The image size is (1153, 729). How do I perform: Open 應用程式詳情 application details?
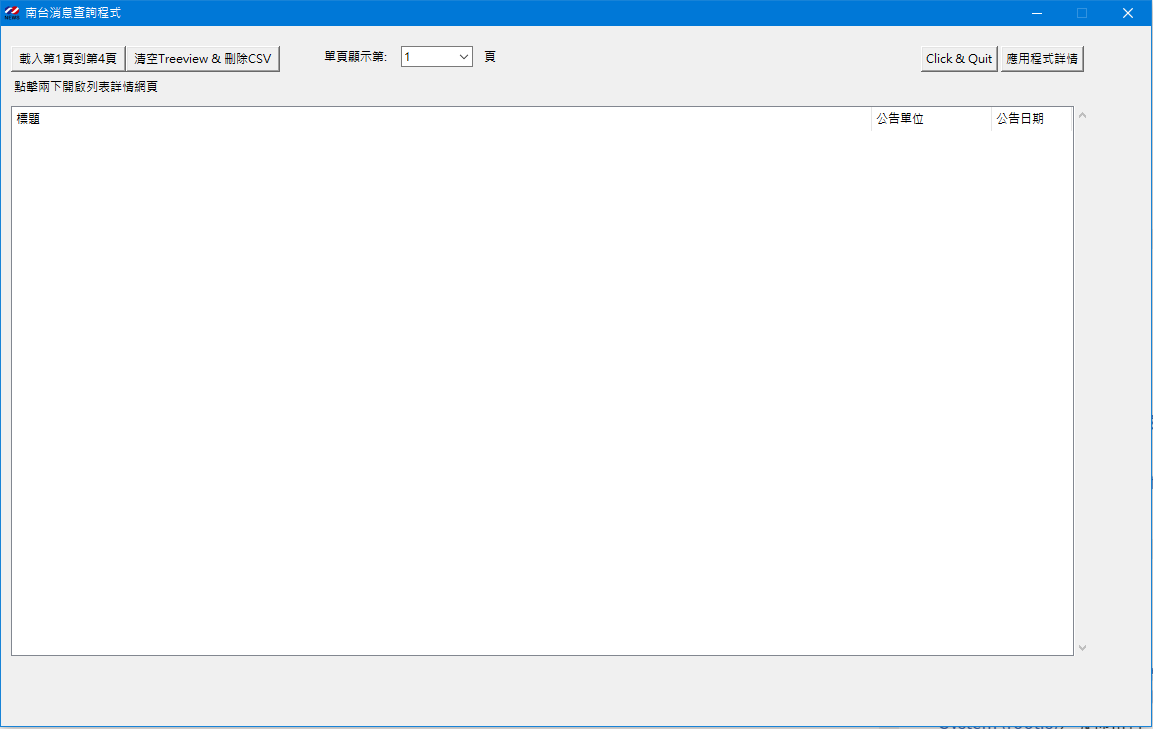(1042, 59)
